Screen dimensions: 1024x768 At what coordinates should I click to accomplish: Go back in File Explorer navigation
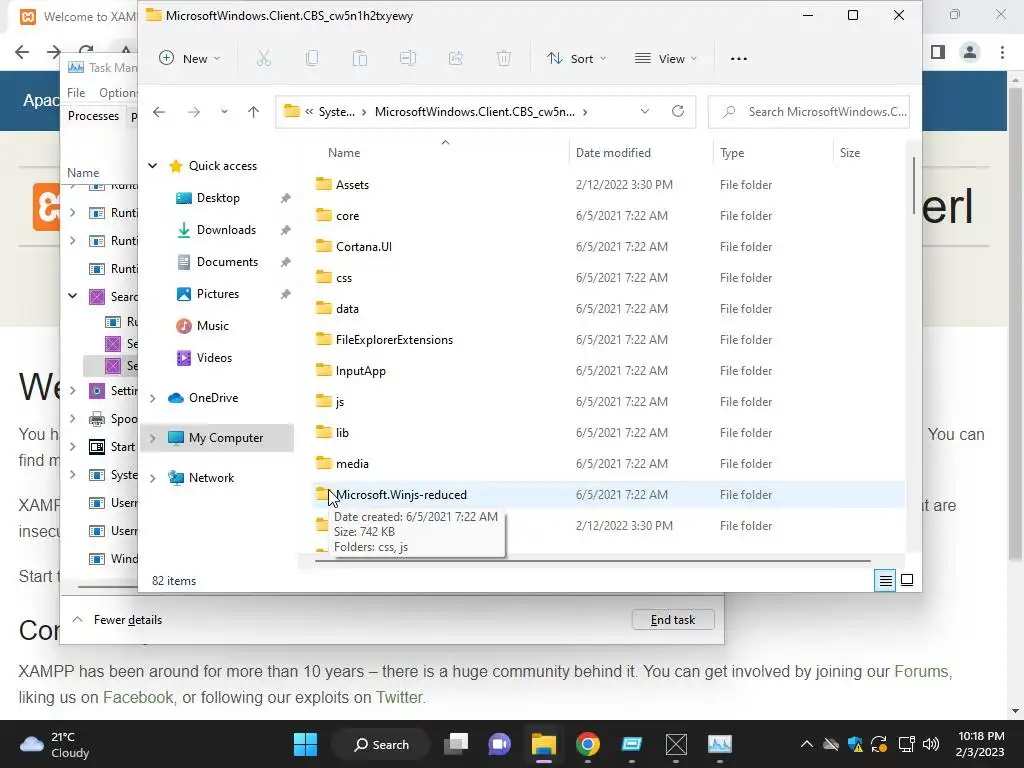pyautogui.click(x=159, y=112)
